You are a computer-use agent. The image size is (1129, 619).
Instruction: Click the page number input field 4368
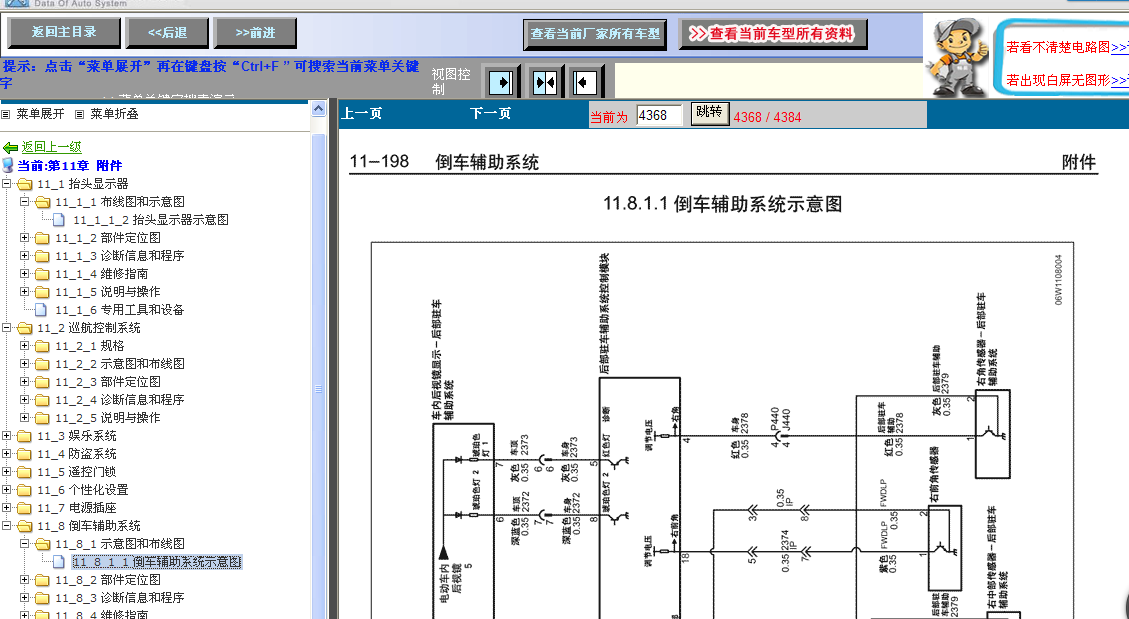pos(659,115)
